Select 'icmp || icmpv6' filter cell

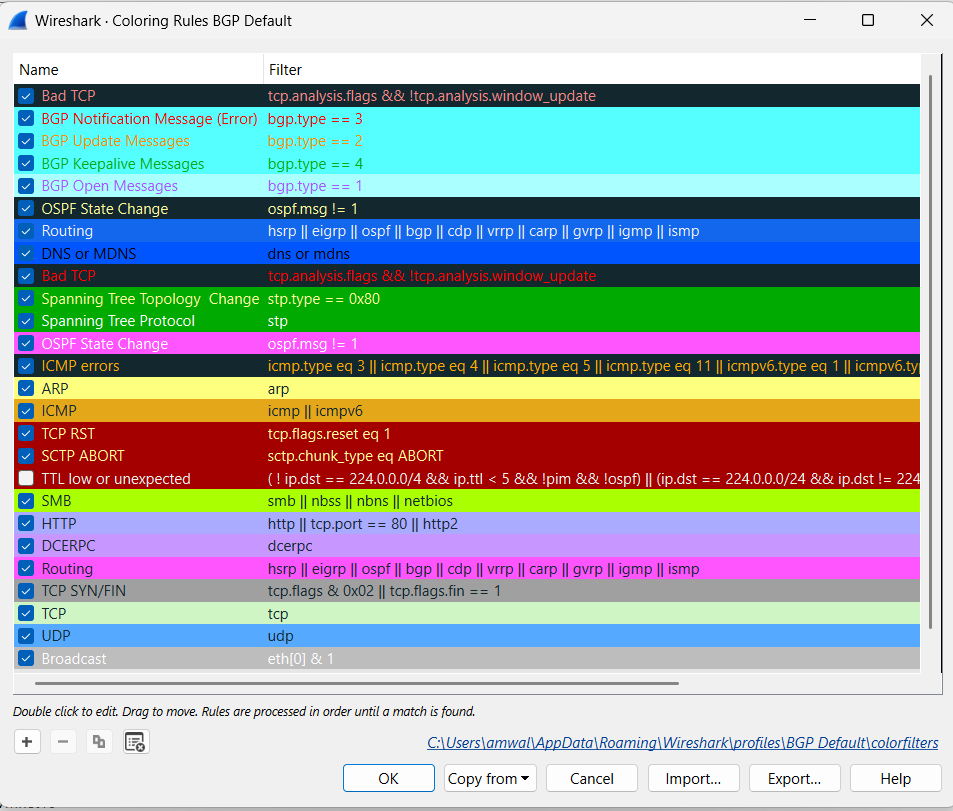pos(315,411)
